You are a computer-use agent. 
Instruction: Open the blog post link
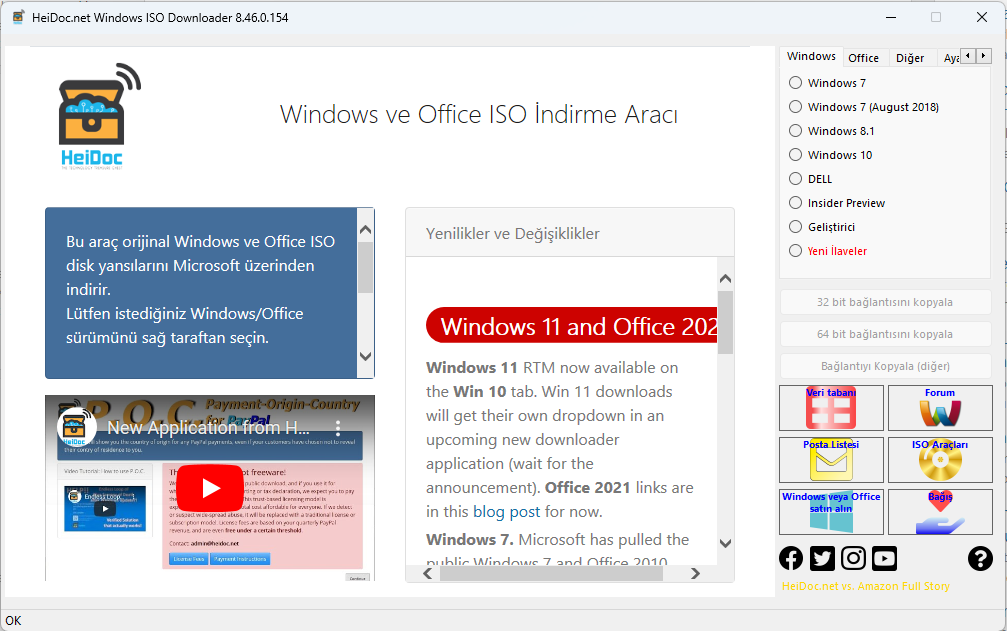tap(506, 512)
